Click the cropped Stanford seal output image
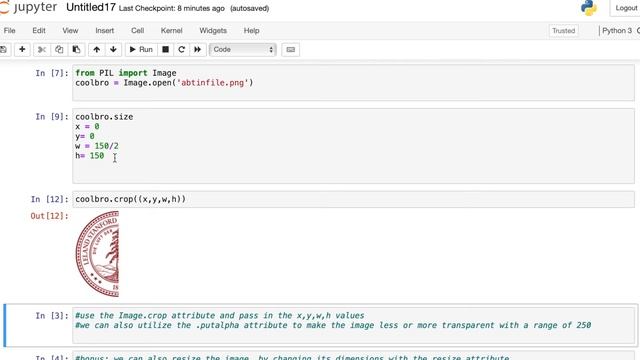Viewport: 640px width, 360px height. (97, 253)
